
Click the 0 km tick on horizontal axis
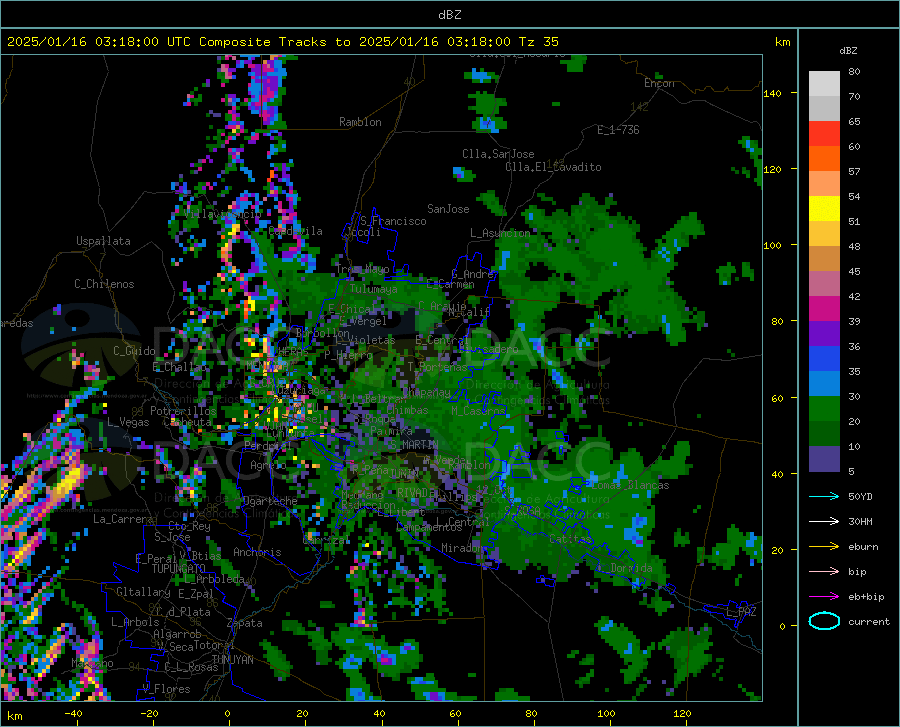click(228, 714)
